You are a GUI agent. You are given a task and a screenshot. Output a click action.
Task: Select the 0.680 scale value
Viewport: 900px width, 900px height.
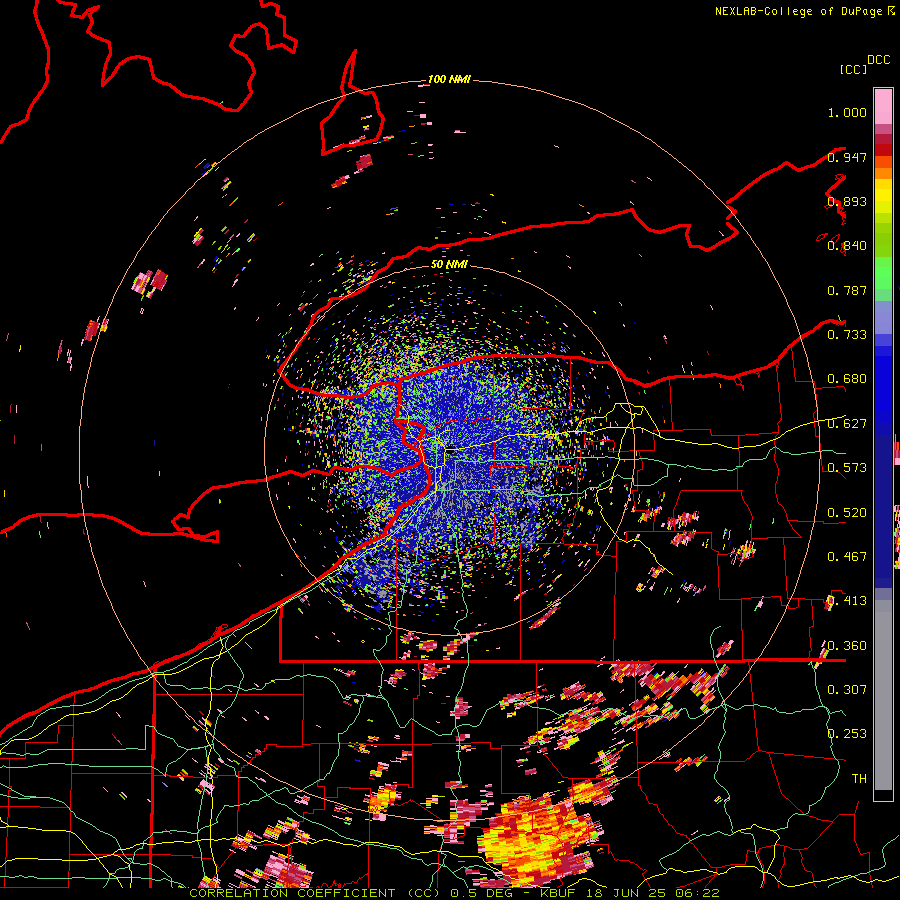(x=847, y=379)
